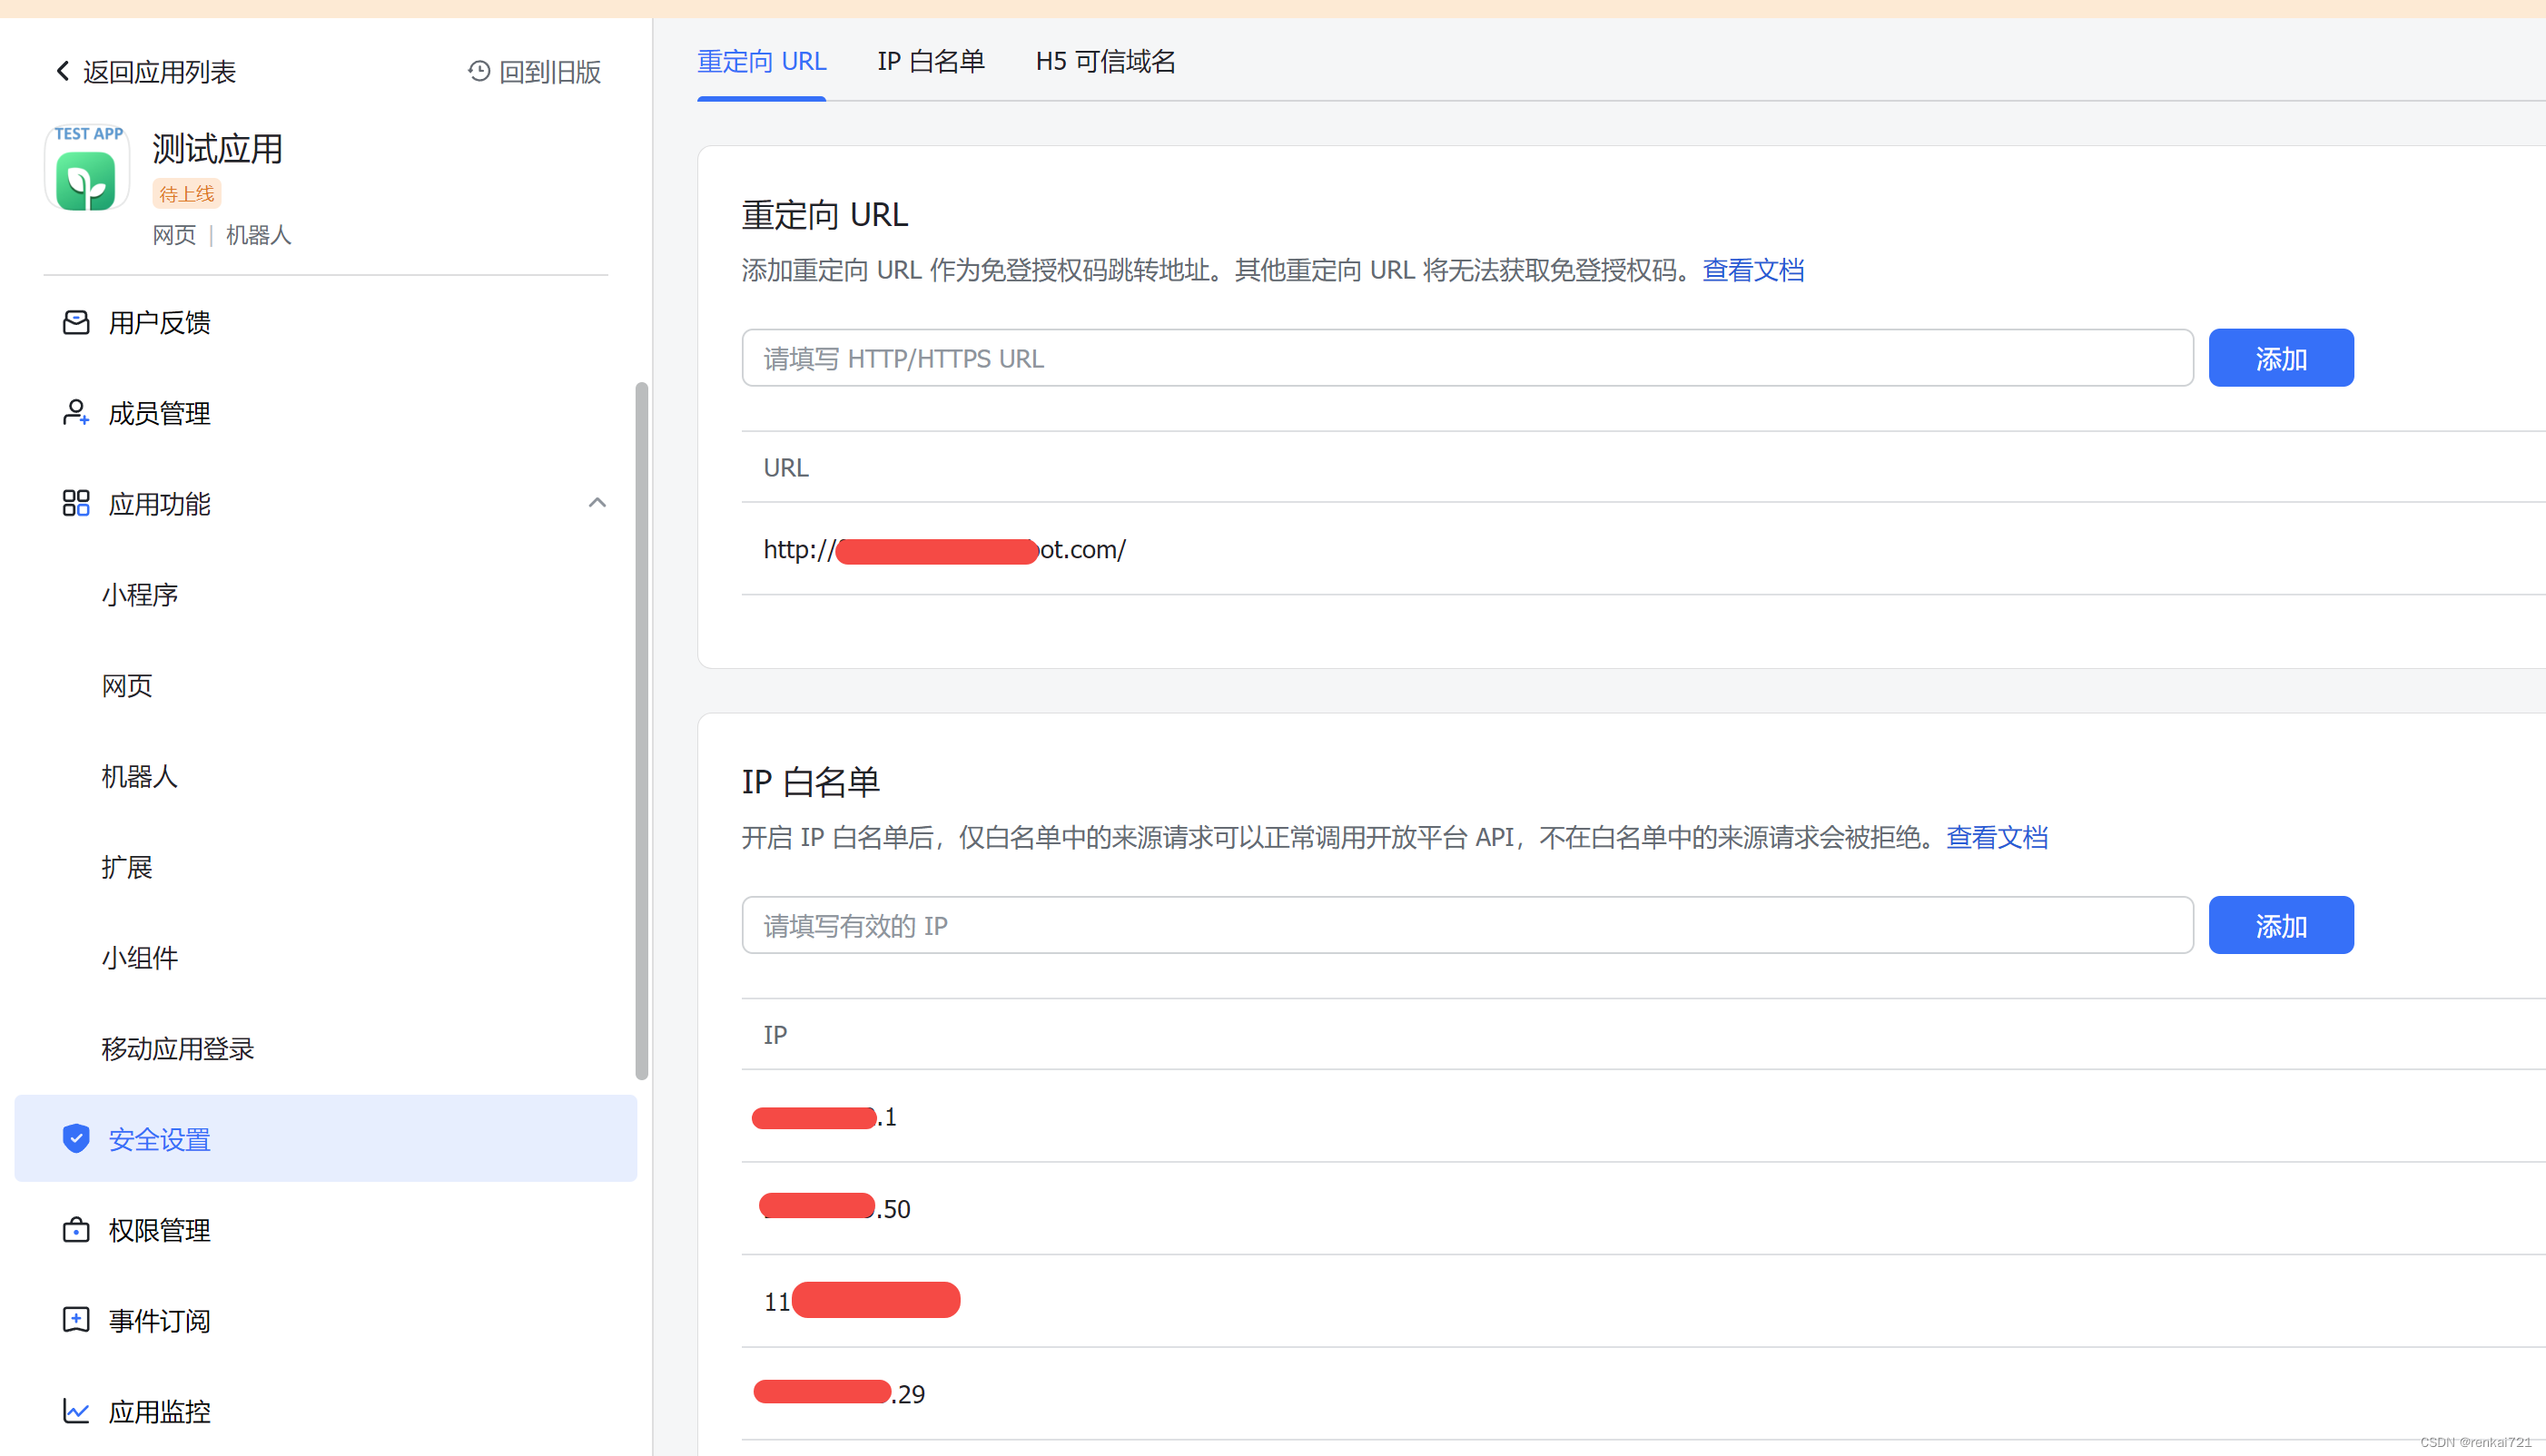Focus the HTTP/HTTPS URL input field

point(1466,358)
